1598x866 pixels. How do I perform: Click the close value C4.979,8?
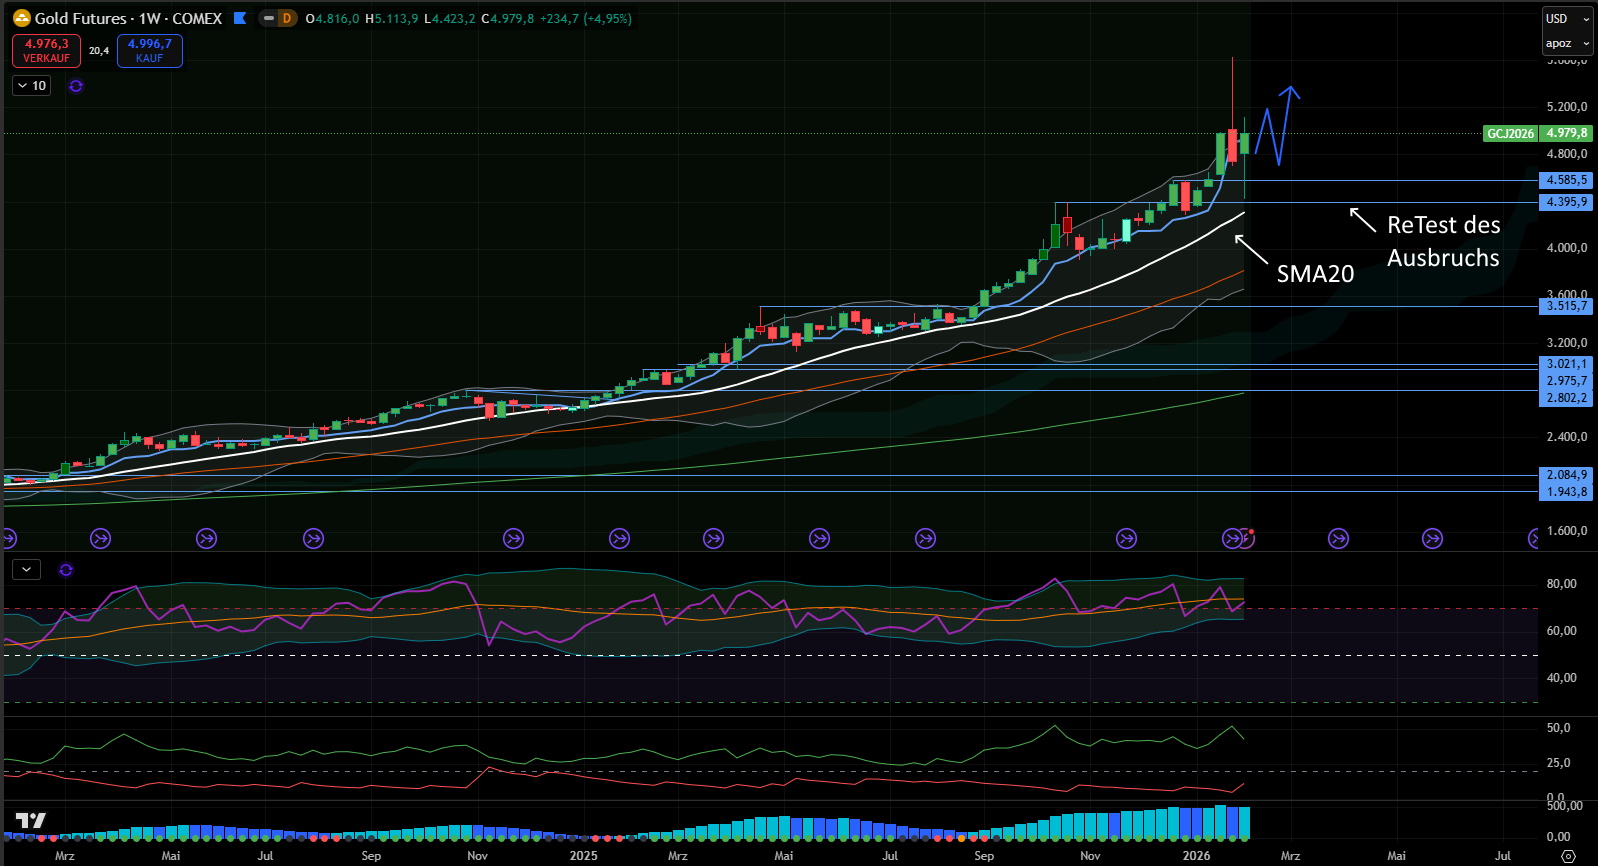[x=508, y=18]
